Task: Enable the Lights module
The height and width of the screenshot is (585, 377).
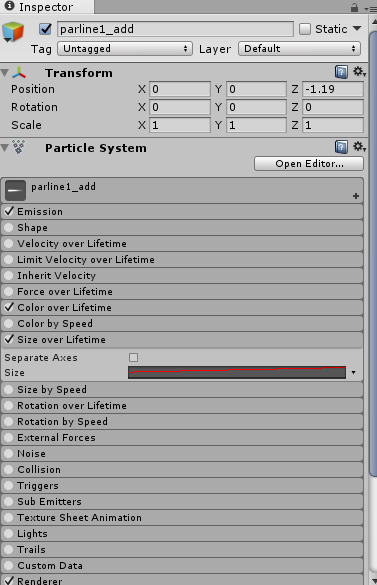Action: pos(9,534)
